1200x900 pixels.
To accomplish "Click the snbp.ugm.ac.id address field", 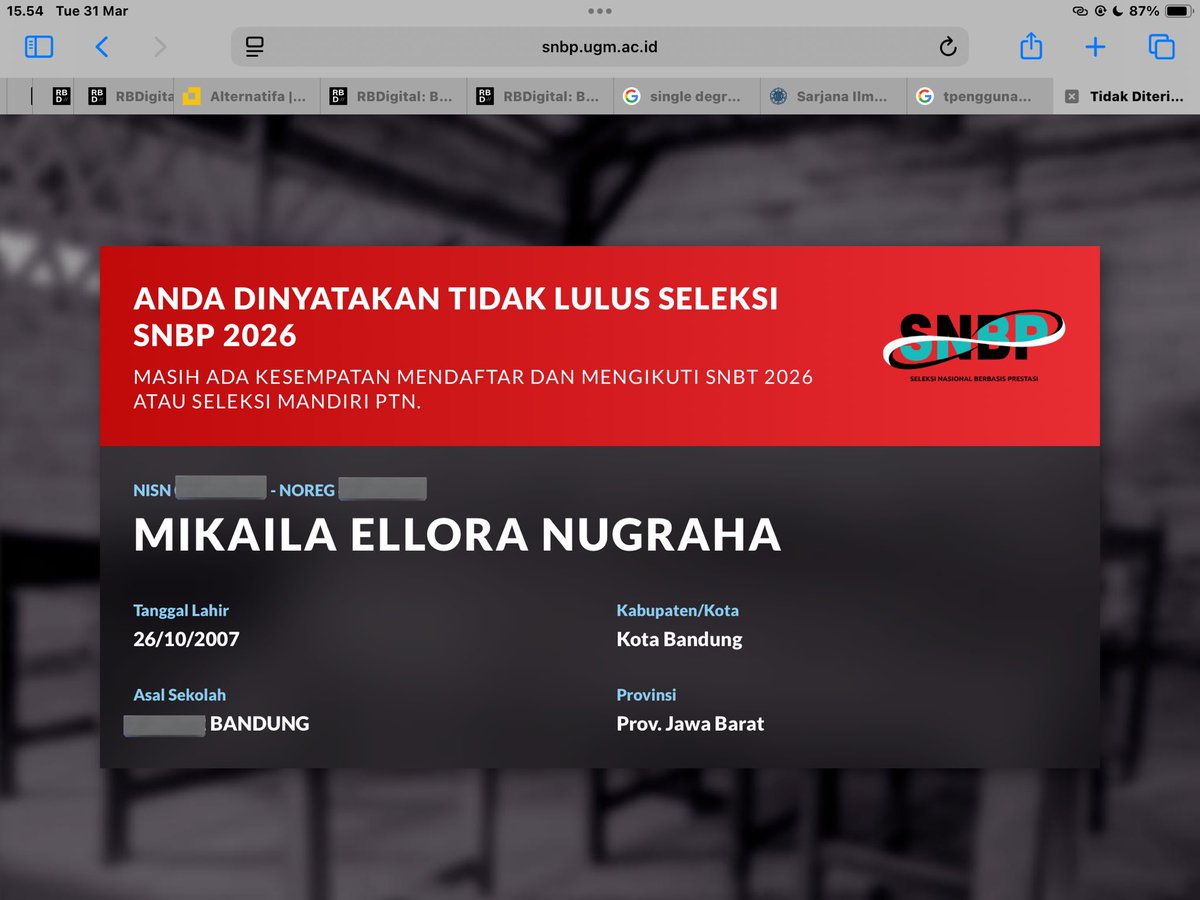I will coord(600,46).
